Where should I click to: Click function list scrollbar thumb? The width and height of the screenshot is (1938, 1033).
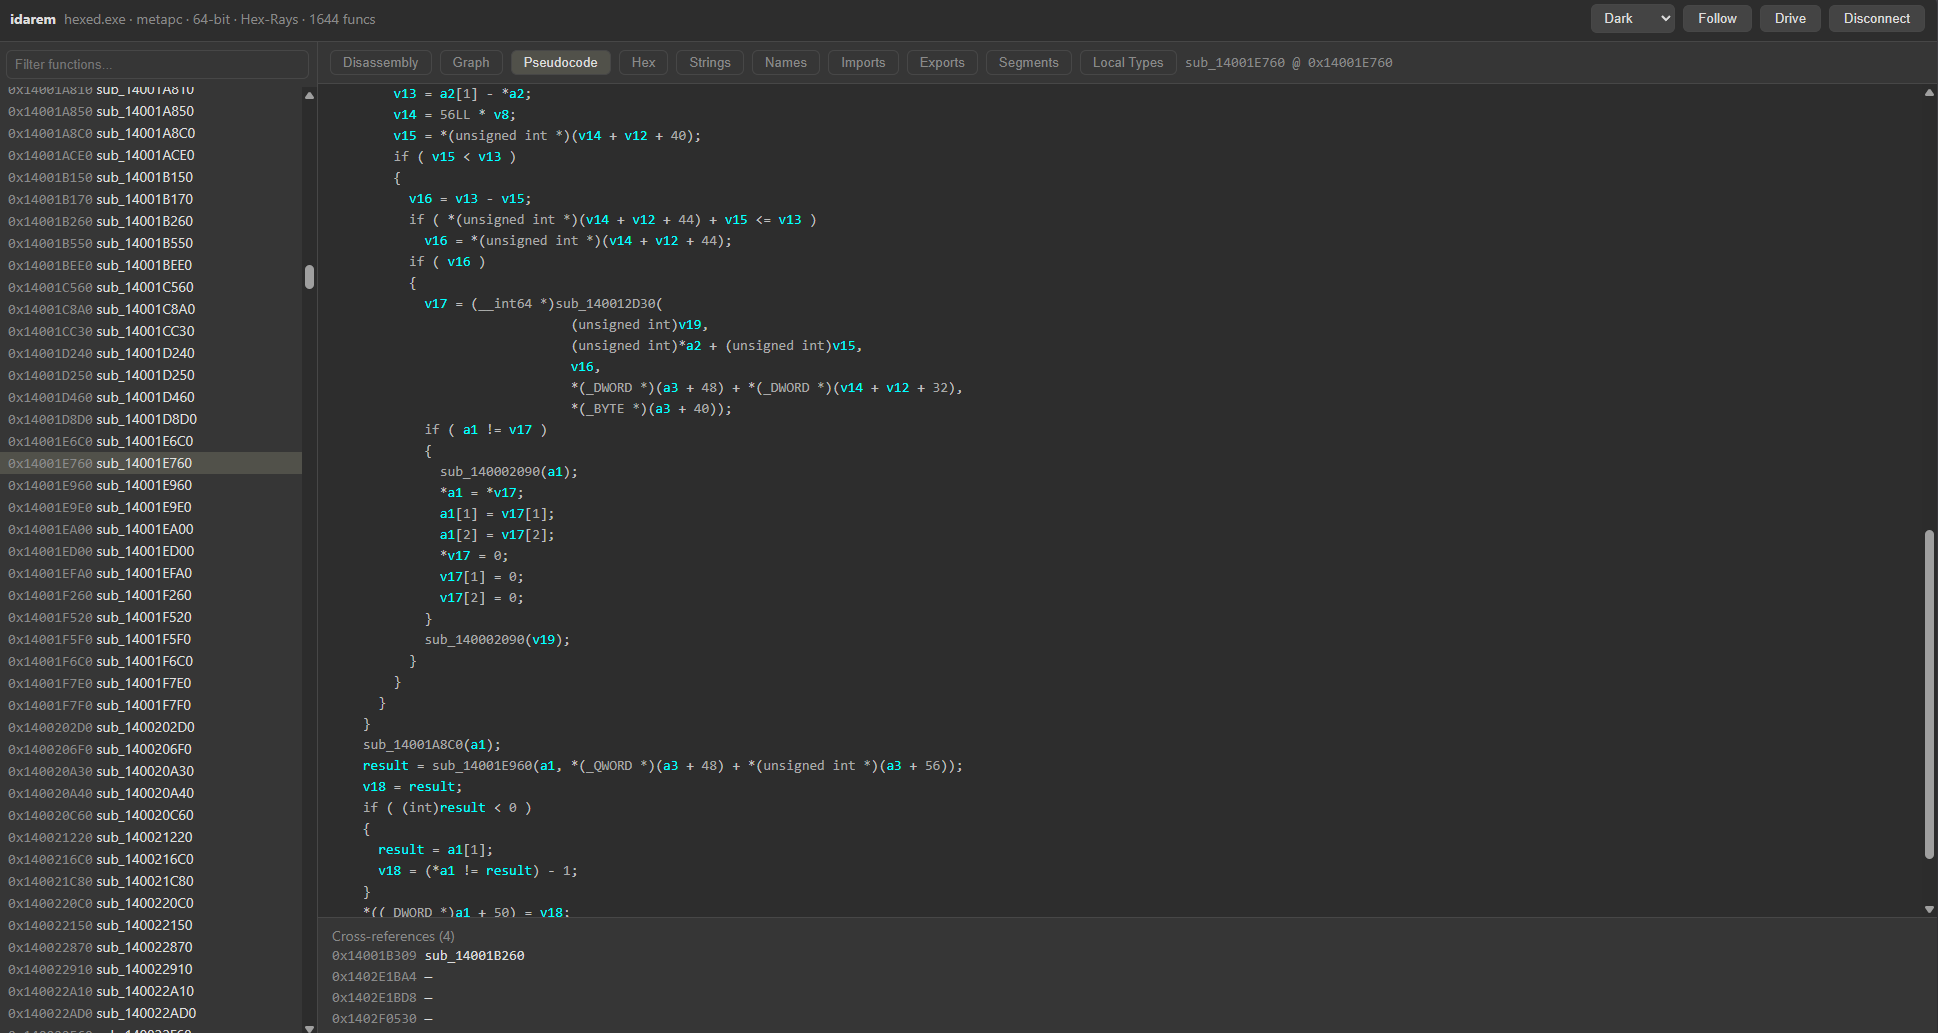[309, 277]
